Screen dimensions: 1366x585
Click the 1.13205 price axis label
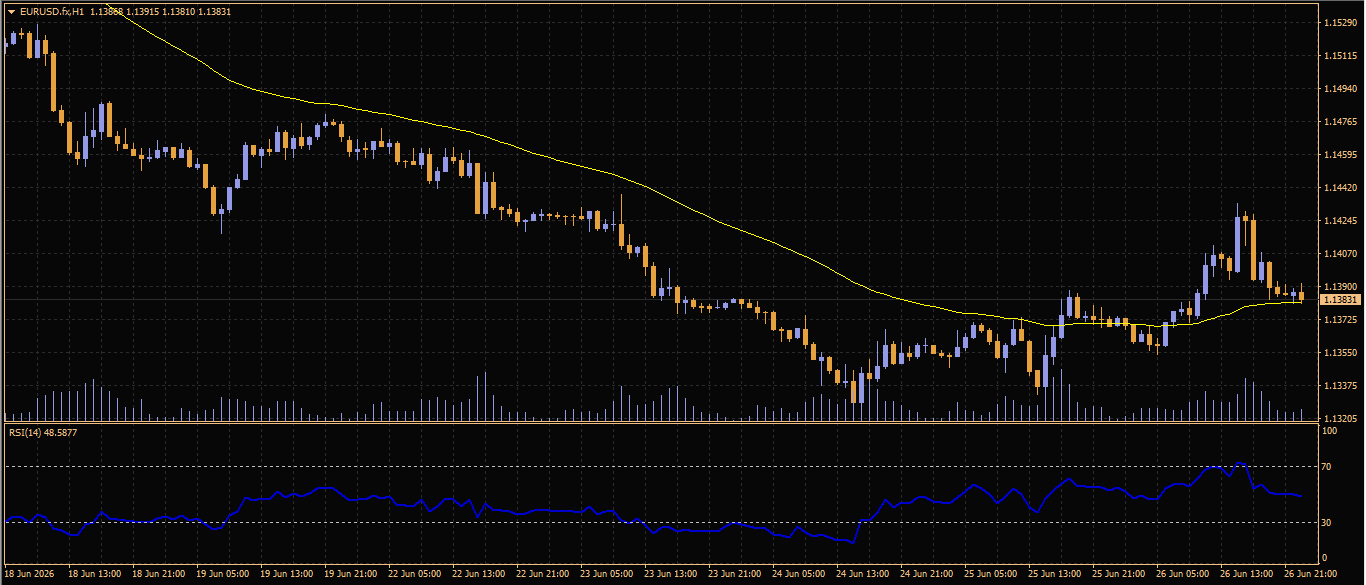[x=1339, y=418]
